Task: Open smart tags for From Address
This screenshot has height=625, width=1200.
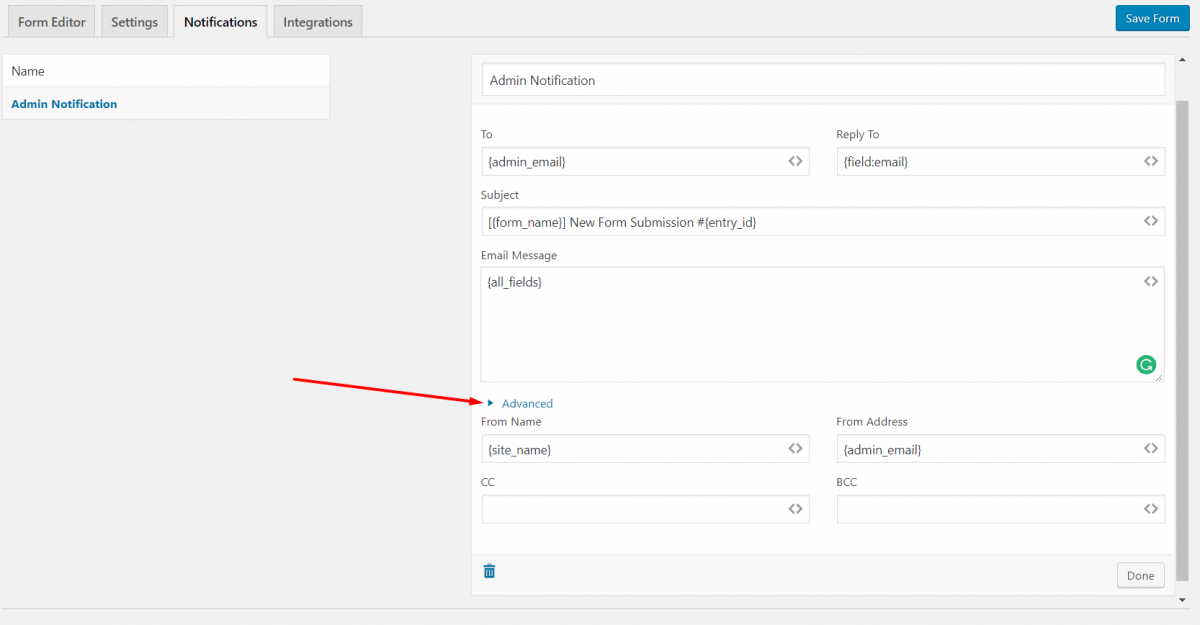Action: tap(1151, 448)
